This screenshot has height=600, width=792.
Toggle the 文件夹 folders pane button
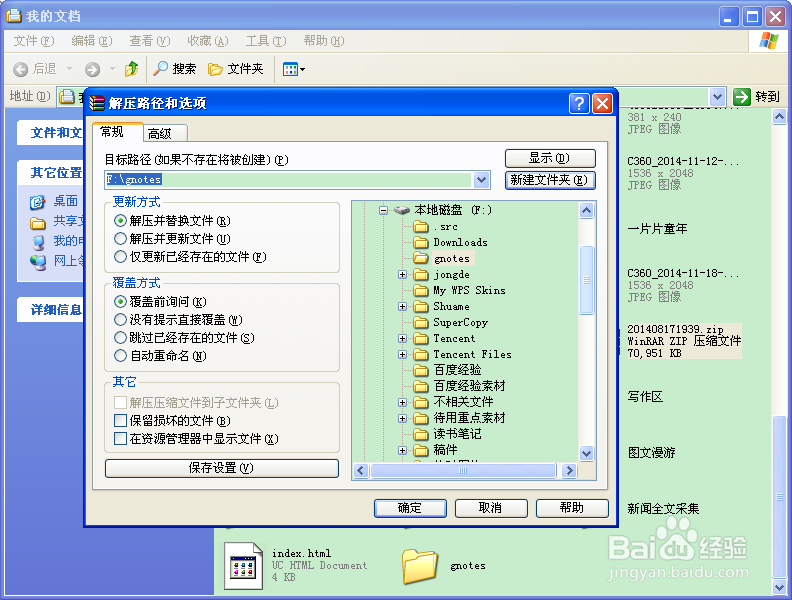pos(236,69)
